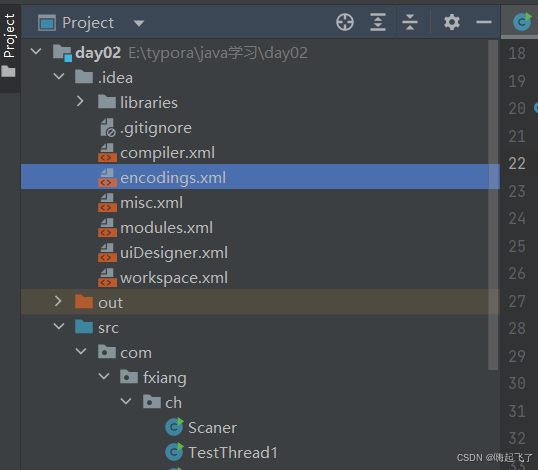
Task: Select misc.xml in the tree
Action: tap(260, 203)
